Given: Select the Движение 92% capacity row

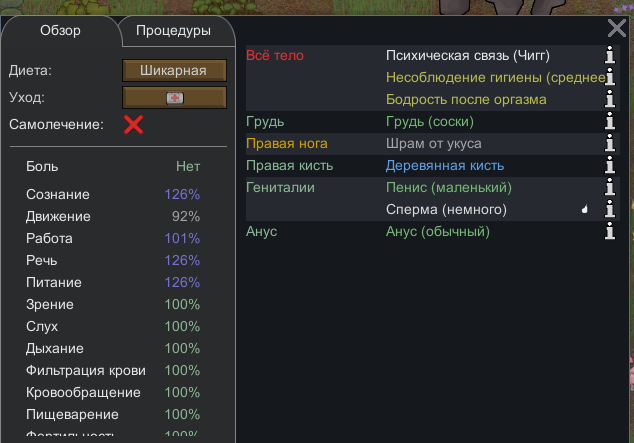Looking at the screenshot, I should point(113,216).
